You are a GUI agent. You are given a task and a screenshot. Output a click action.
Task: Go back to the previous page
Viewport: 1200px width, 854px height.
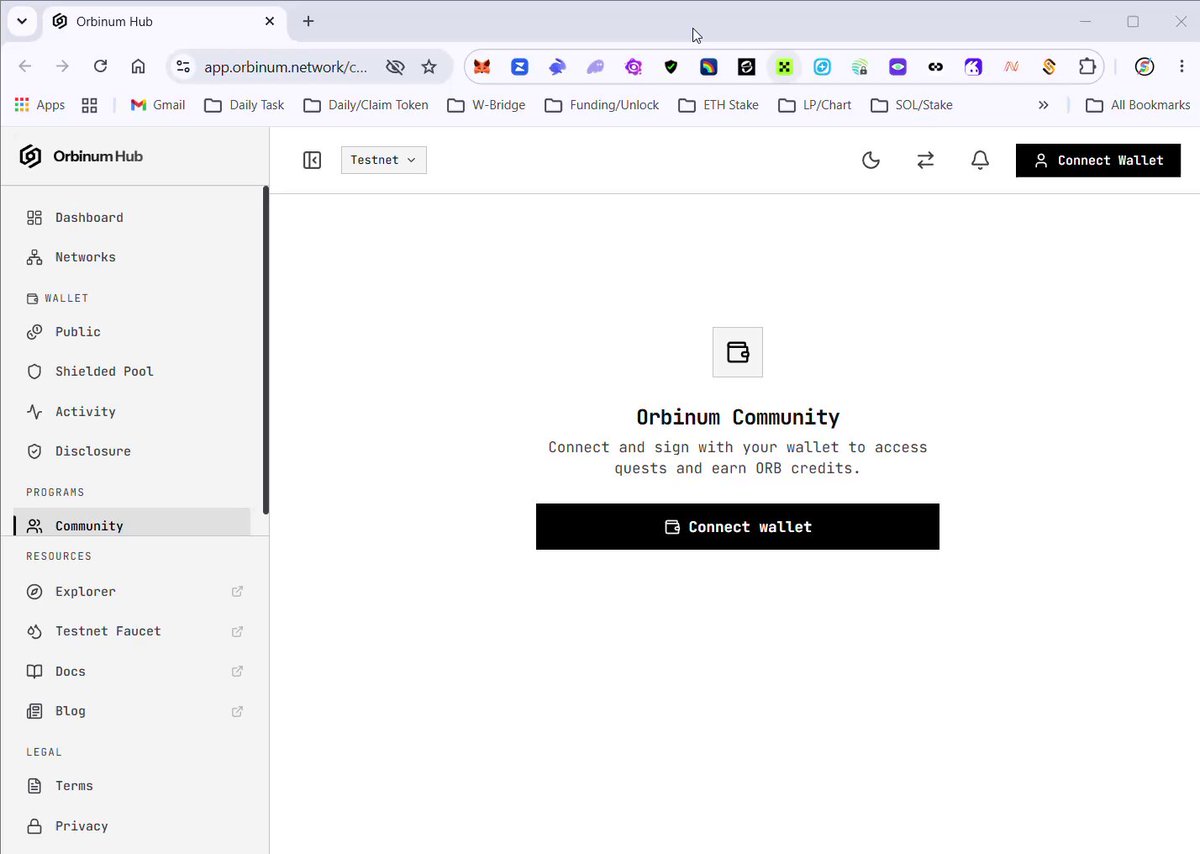pos(25,66)
